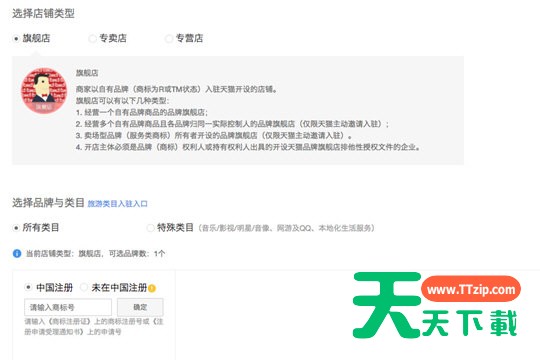Select the 专卖店 store type radio button
Viewport: 540px width, 360px height.
[92, 38]
